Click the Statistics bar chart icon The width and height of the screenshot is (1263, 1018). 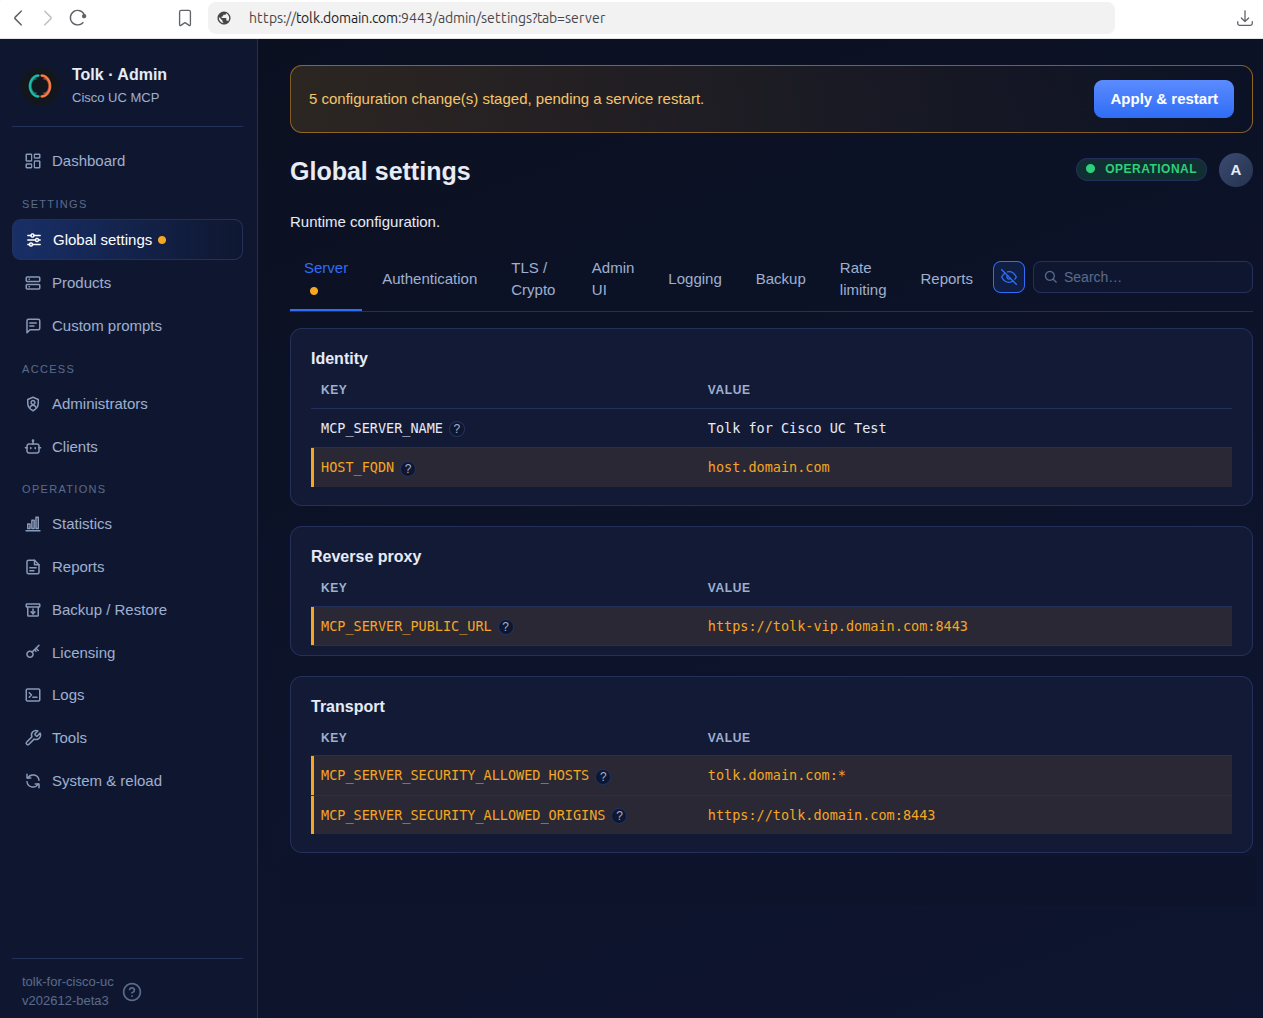[x=33, y=524]
